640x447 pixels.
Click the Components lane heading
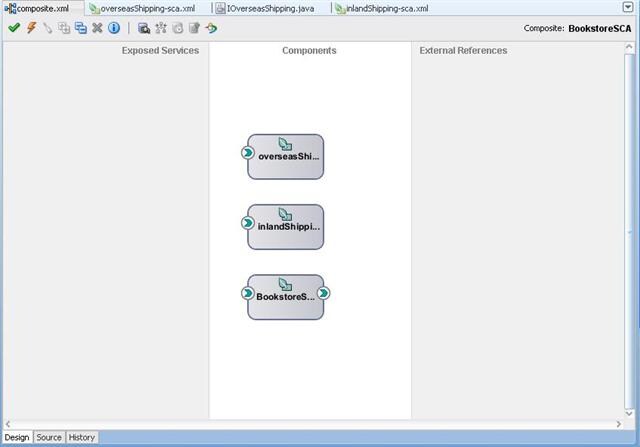tap(309, 51)
